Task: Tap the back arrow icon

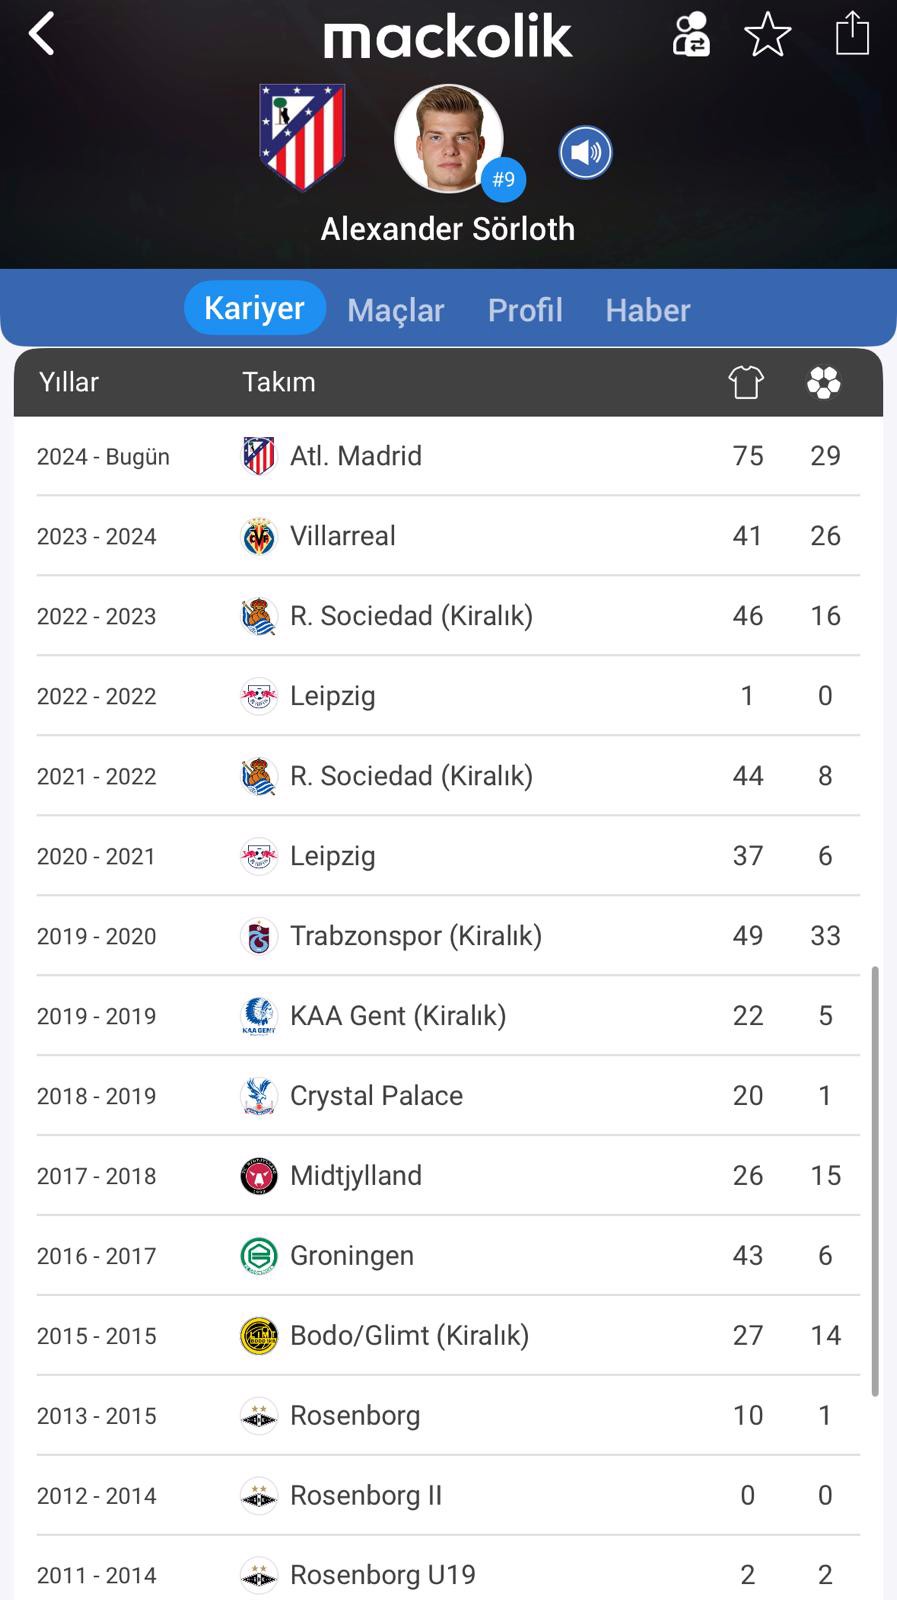Action: coord(42,35)
